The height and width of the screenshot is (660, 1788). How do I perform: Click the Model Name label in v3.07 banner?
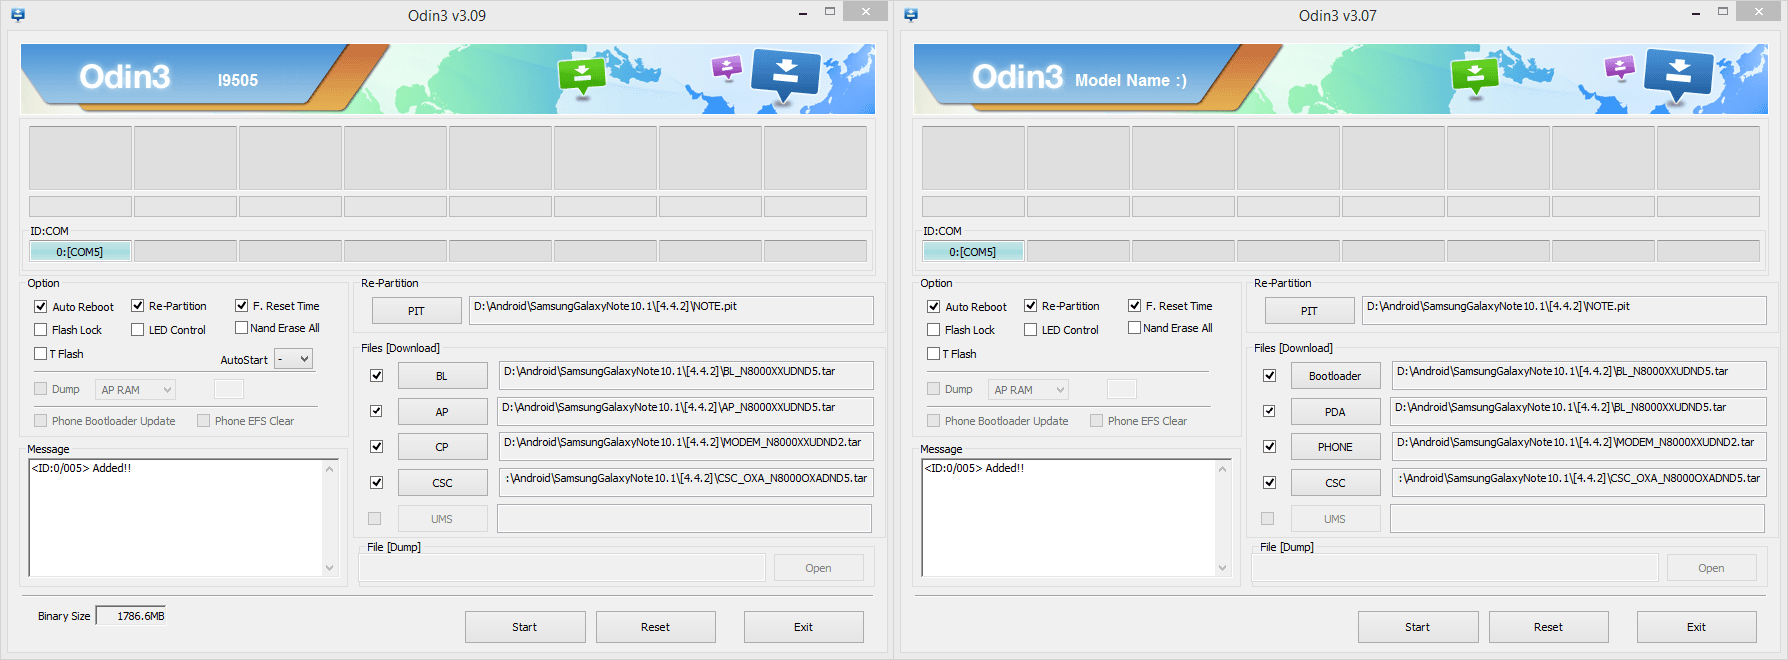click(1131, 80)
